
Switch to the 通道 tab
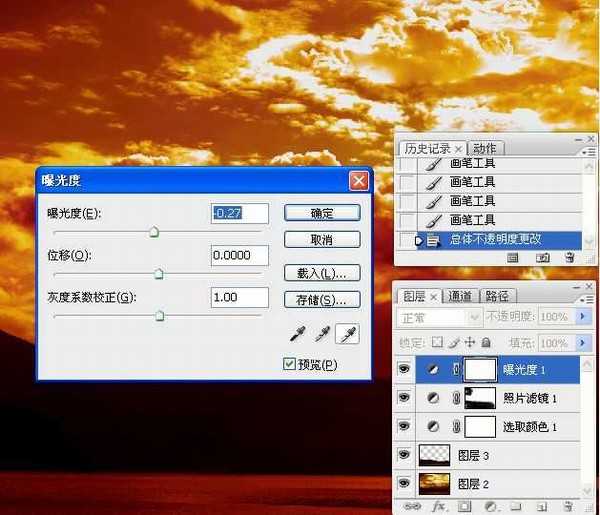460,296
